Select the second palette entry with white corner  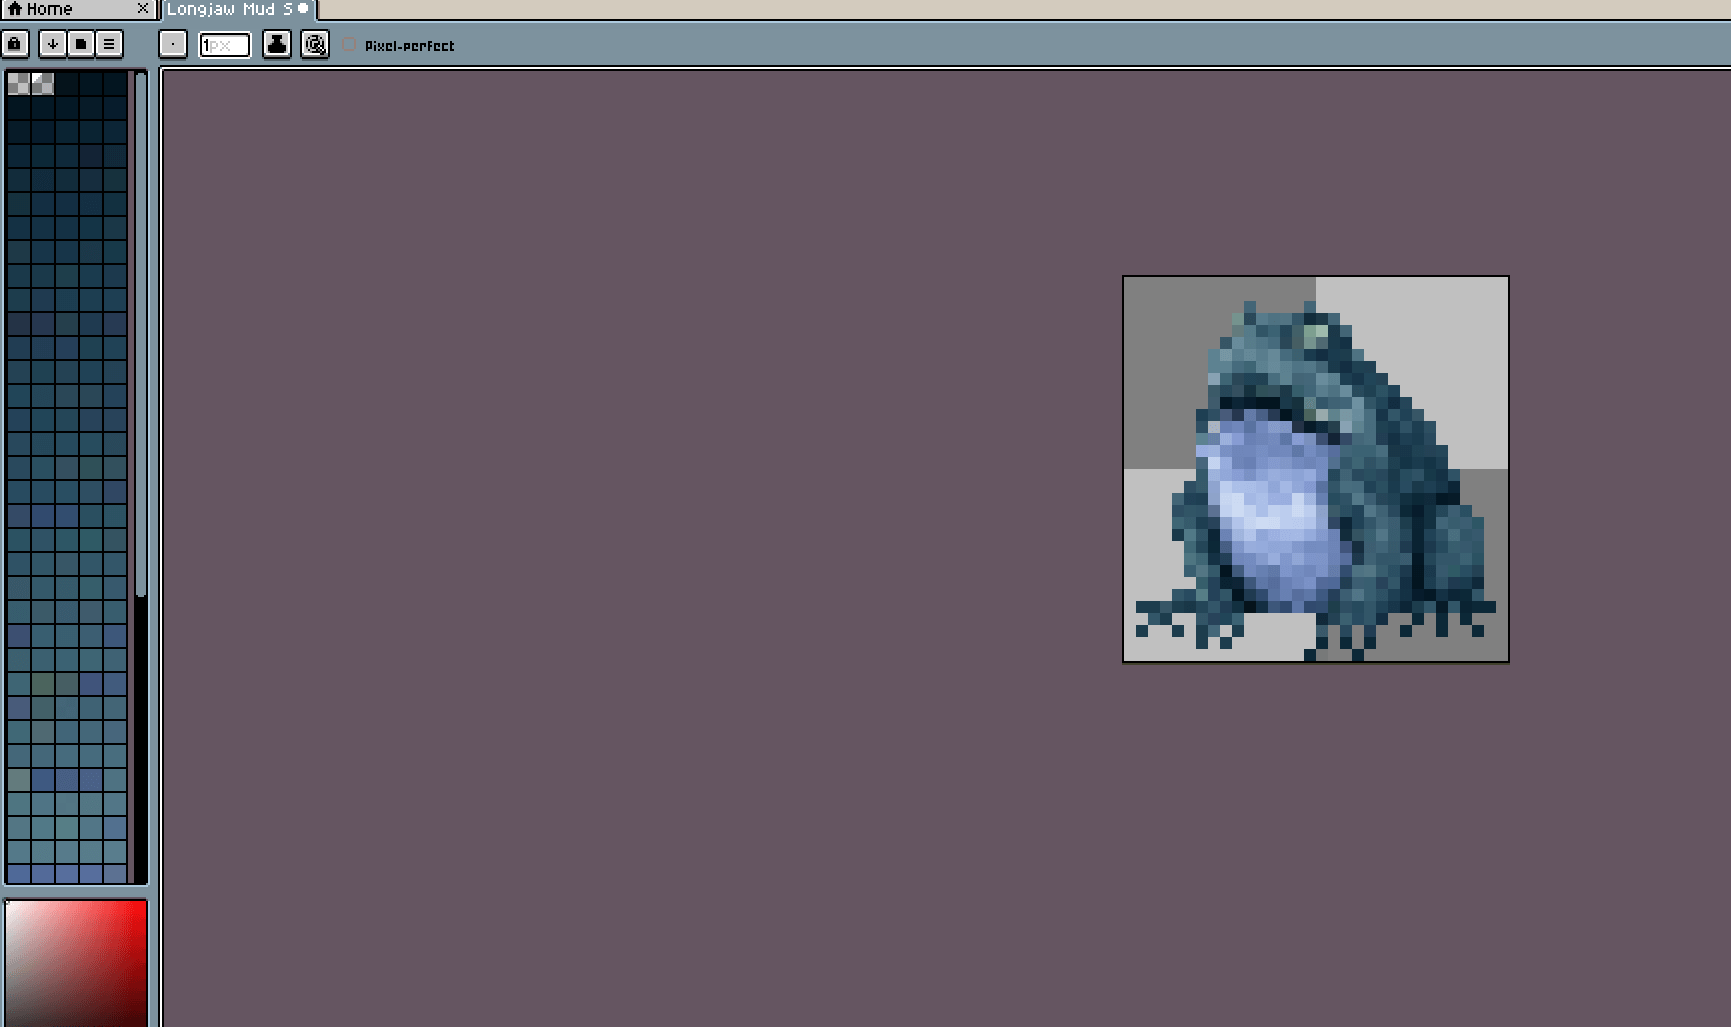42,83
